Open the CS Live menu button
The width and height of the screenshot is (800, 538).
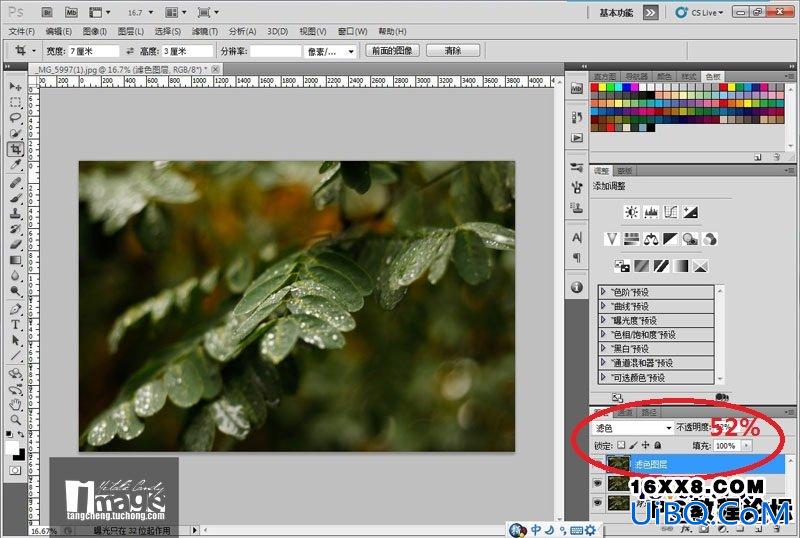pyautogui.click(x=700, y=13)
